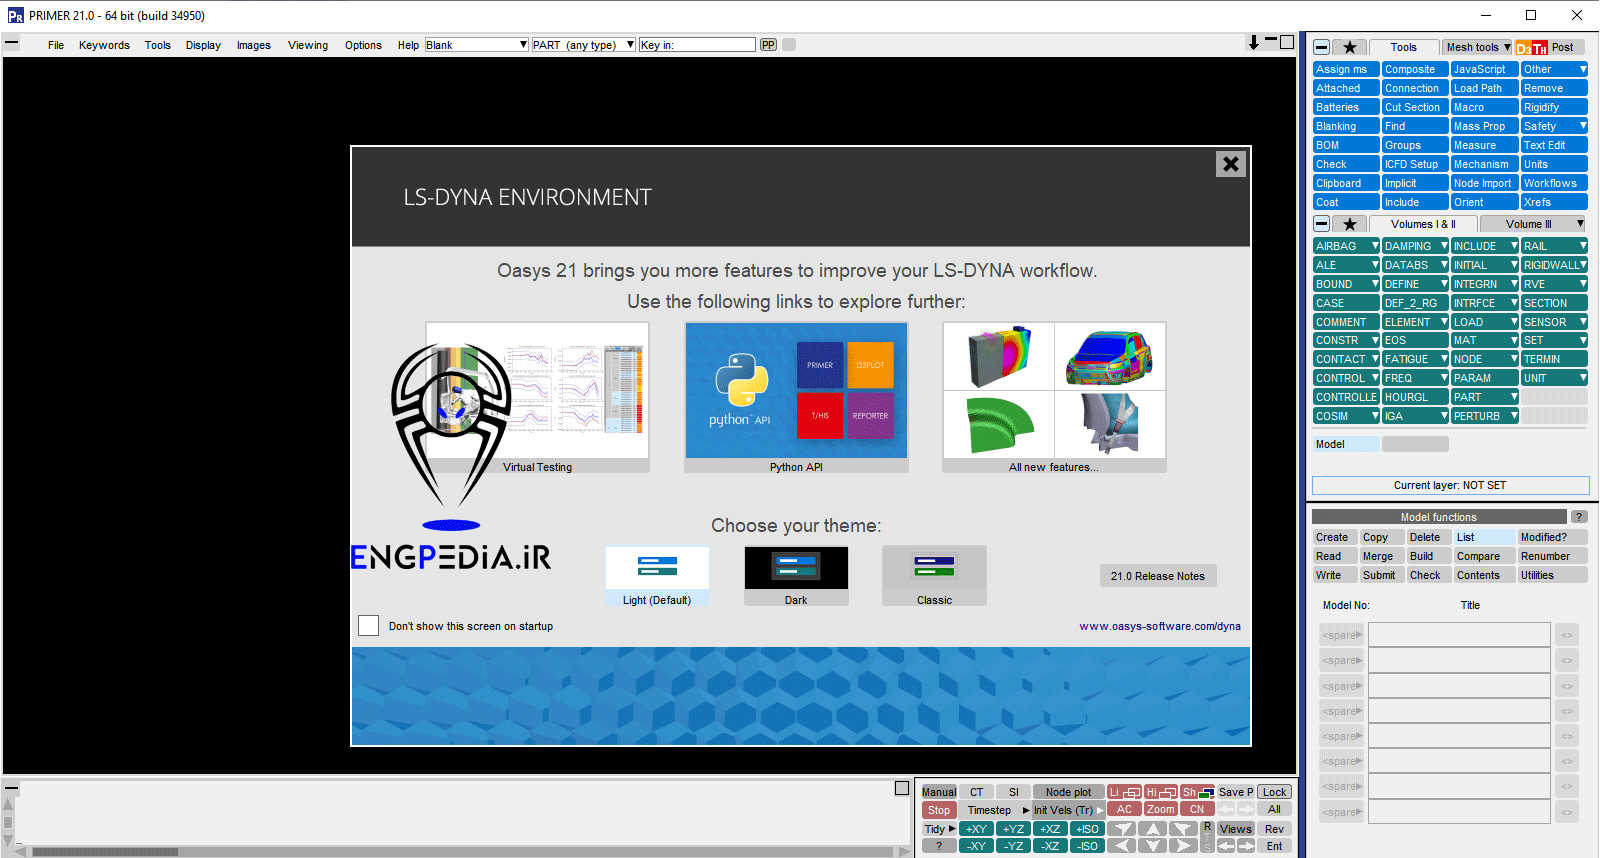The height and width of the screenshot is (858, 1600).
Task: Toggle the Lock button
Action: tap(1274, 792)
